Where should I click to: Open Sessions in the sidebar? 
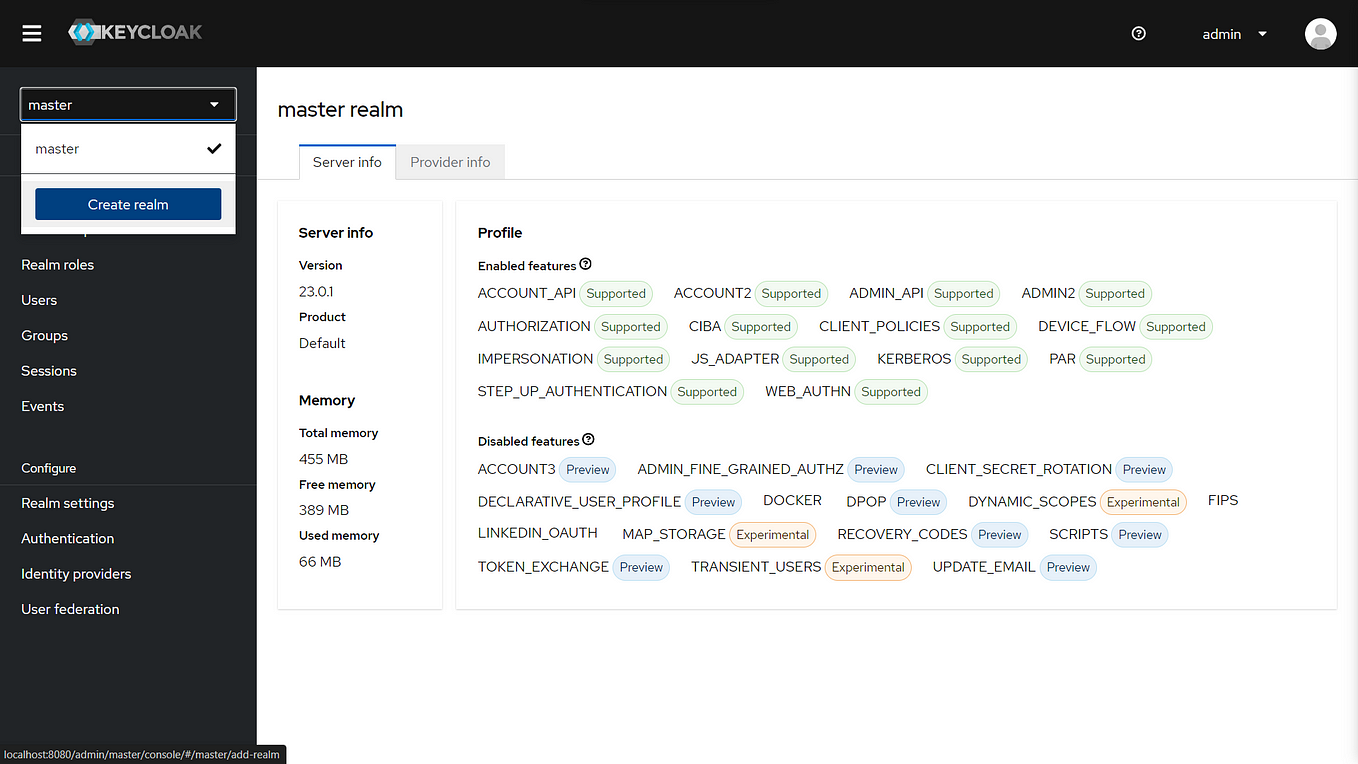(49, 371)
